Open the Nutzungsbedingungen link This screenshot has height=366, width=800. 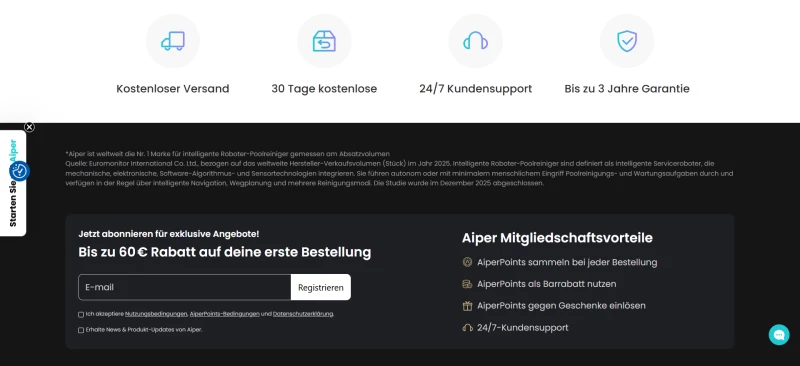coord(157,314)
